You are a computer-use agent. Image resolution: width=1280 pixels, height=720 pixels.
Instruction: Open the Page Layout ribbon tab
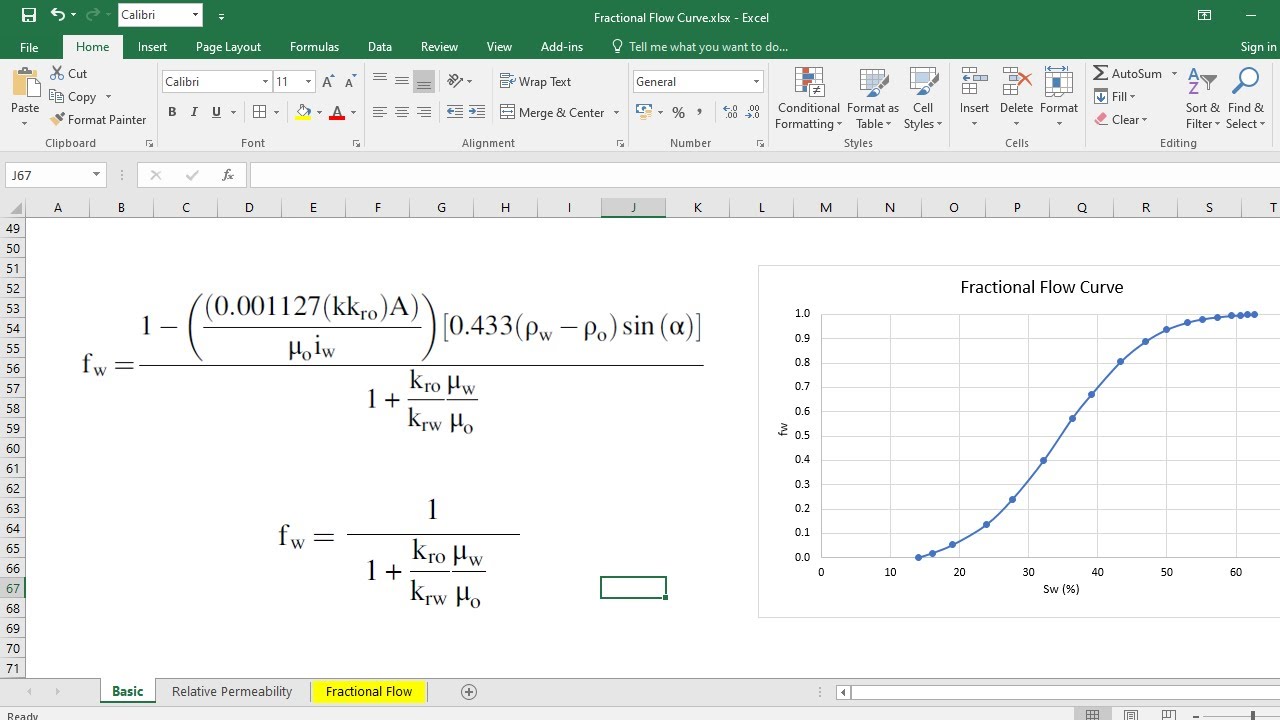point(228,47)
